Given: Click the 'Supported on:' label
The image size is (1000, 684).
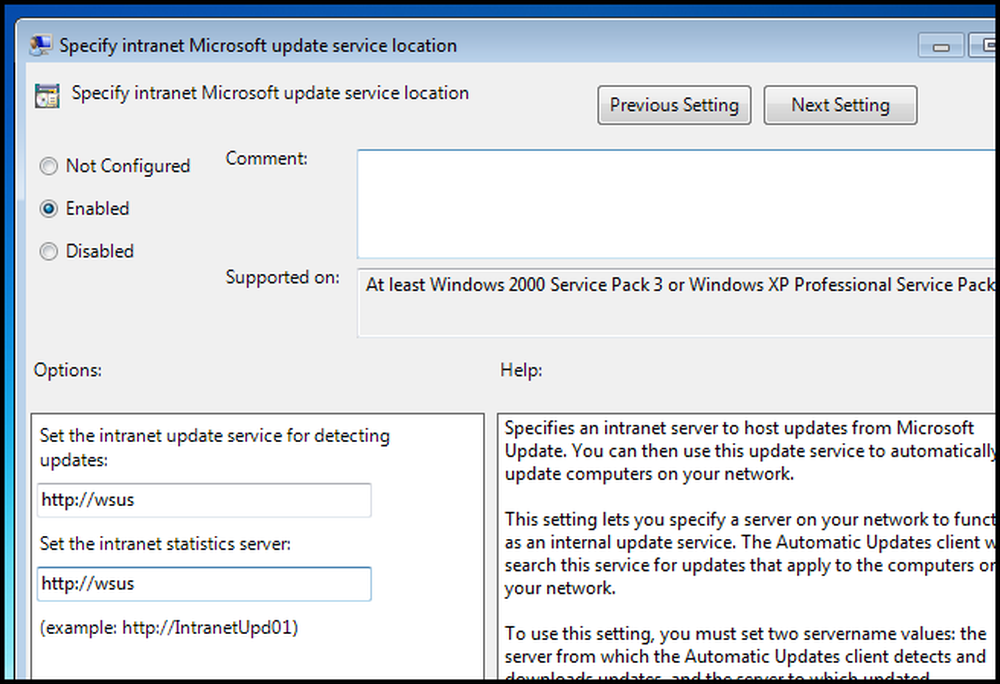Looking at the screenshot, I should tap(283, 278).
